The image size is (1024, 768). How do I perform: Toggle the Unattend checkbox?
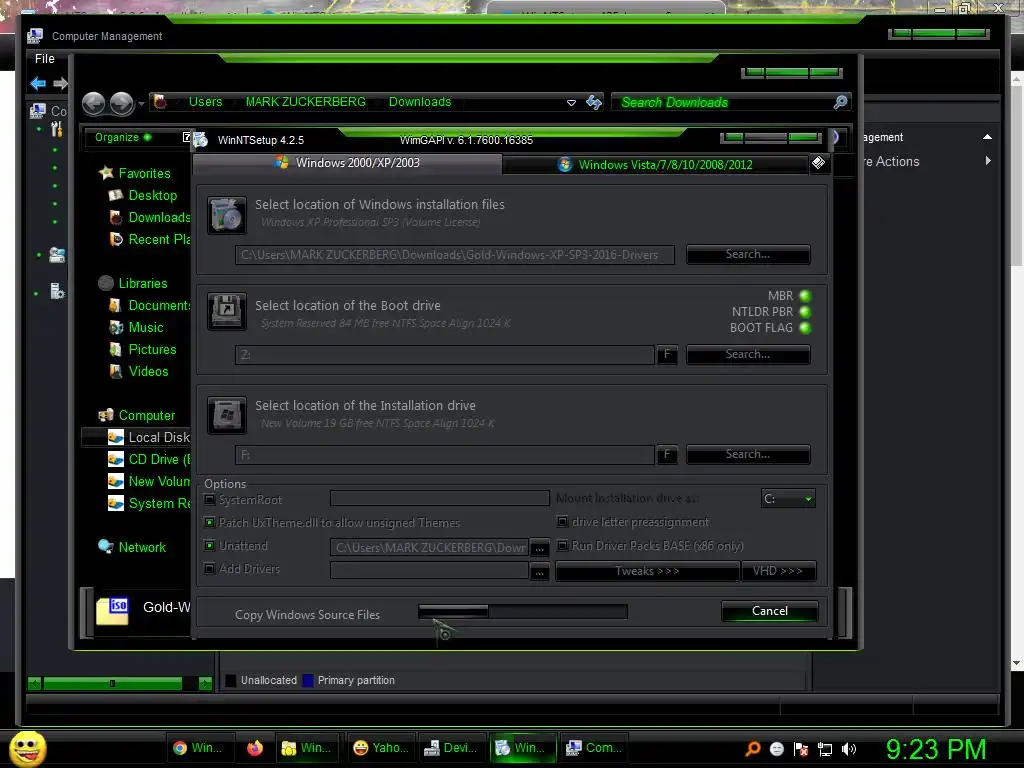coord(210,545)
